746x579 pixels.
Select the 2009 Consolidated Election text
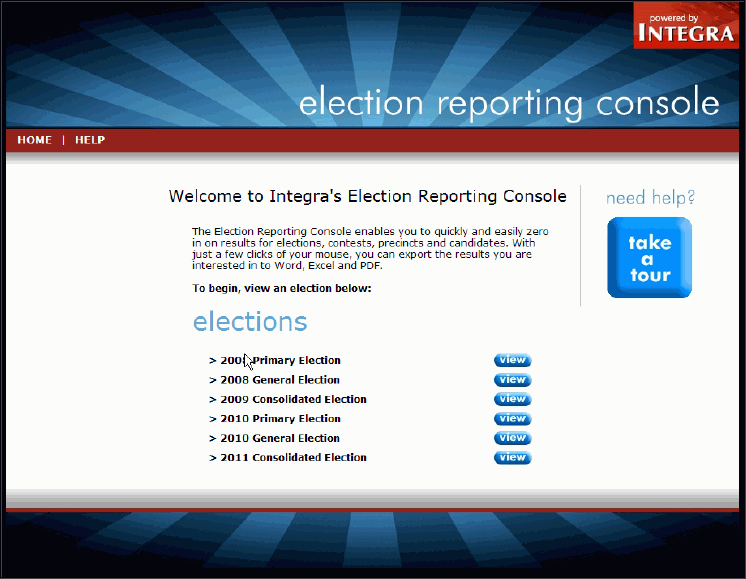(x=293, y=399)
